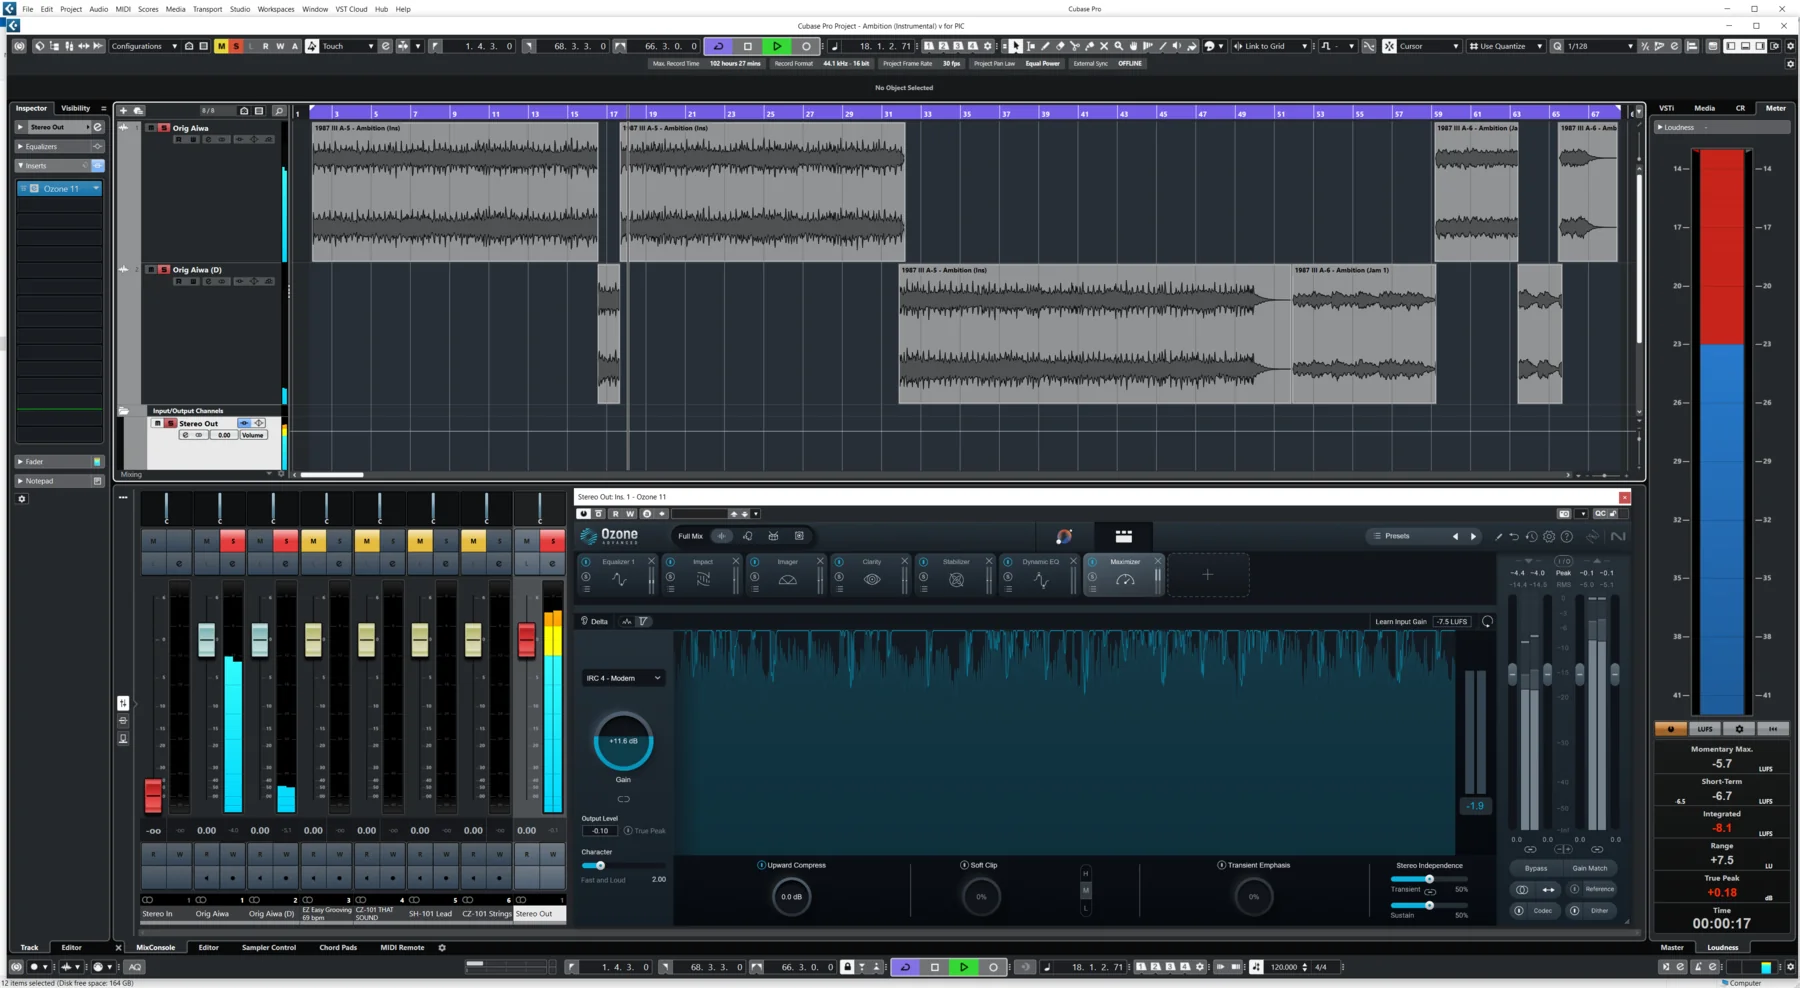
Task: Select the Clarity module in Ozone
Action: [x=871, y=562]
